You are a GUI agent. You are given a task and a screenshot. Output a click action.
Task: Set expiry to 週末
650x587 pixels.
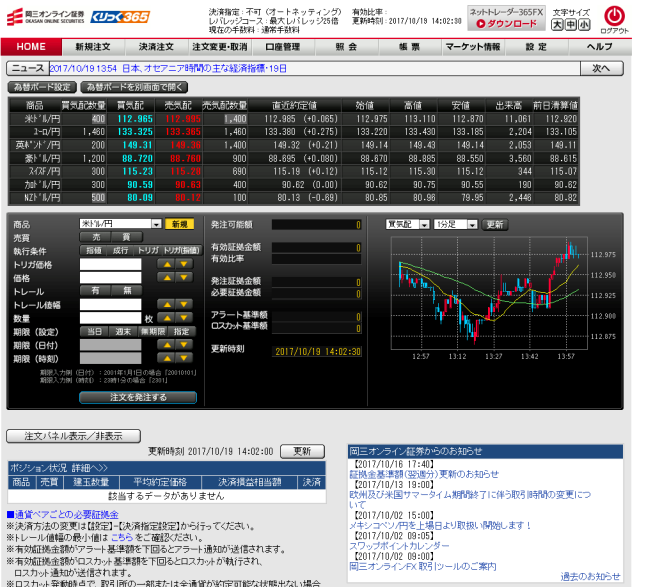[123, 332]
